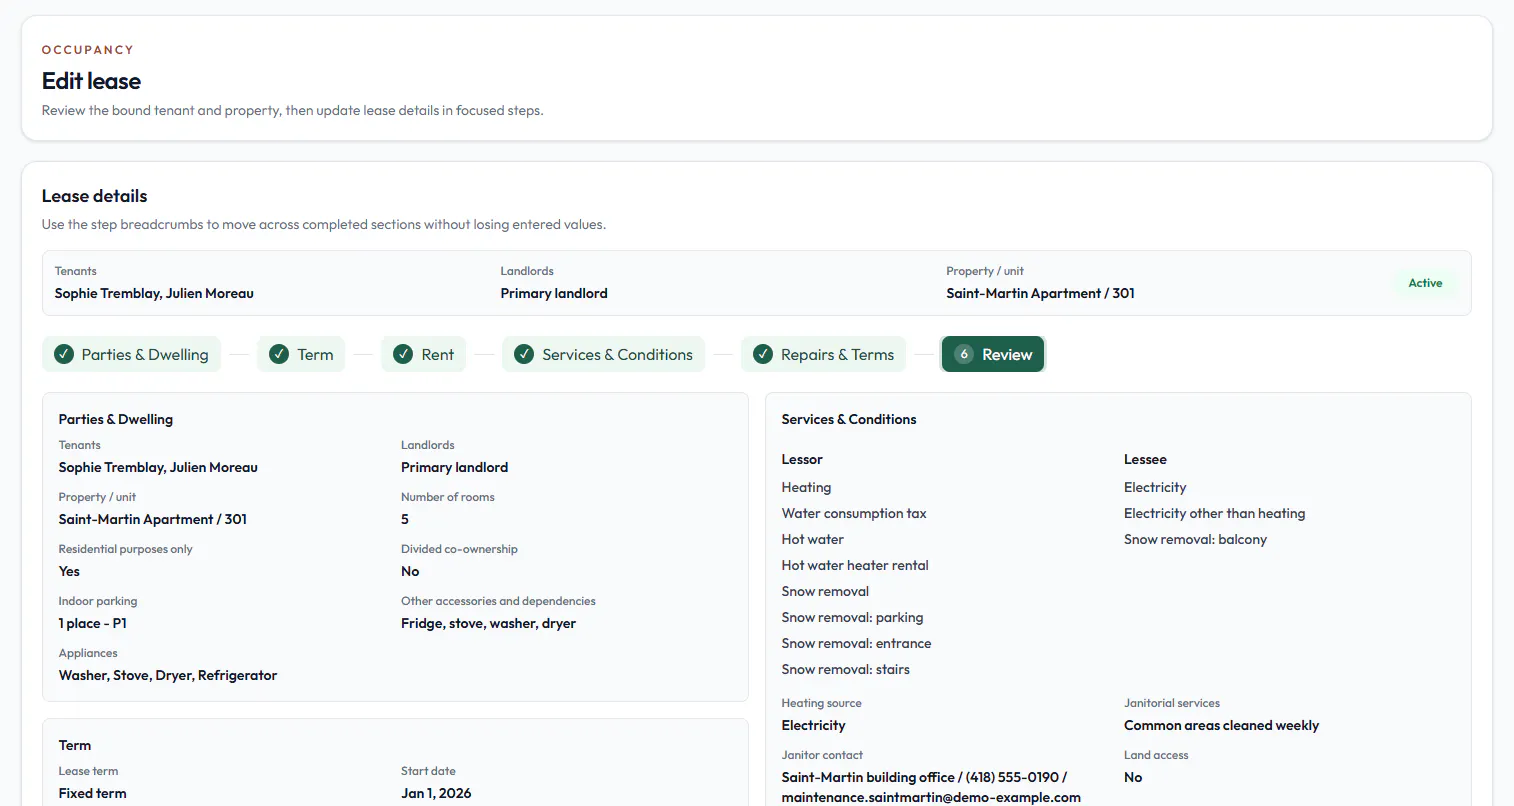Click 'Snow removal: balcony' item
The width and height of the screenshot is (1514, 806).
(x=1195, y=539)
